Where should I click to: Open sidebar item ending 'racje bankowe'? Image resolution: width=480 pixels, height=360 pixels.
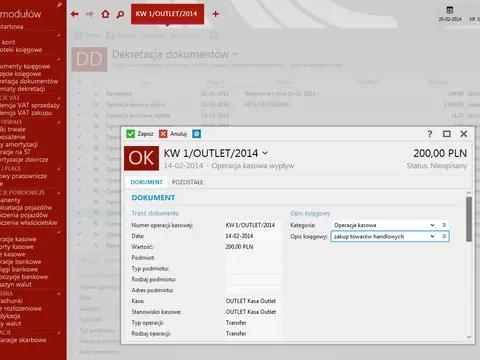(x=20, y=262)
